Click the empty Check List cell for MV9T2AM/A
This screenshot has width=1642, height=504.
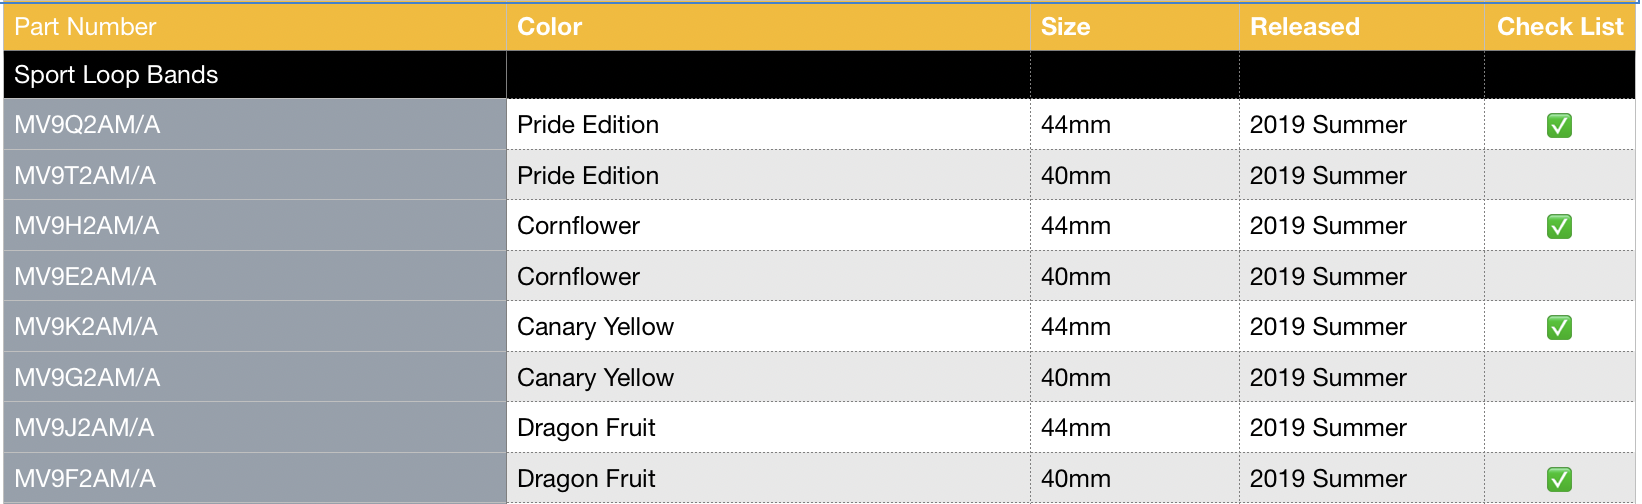(x=1559, y=175)
